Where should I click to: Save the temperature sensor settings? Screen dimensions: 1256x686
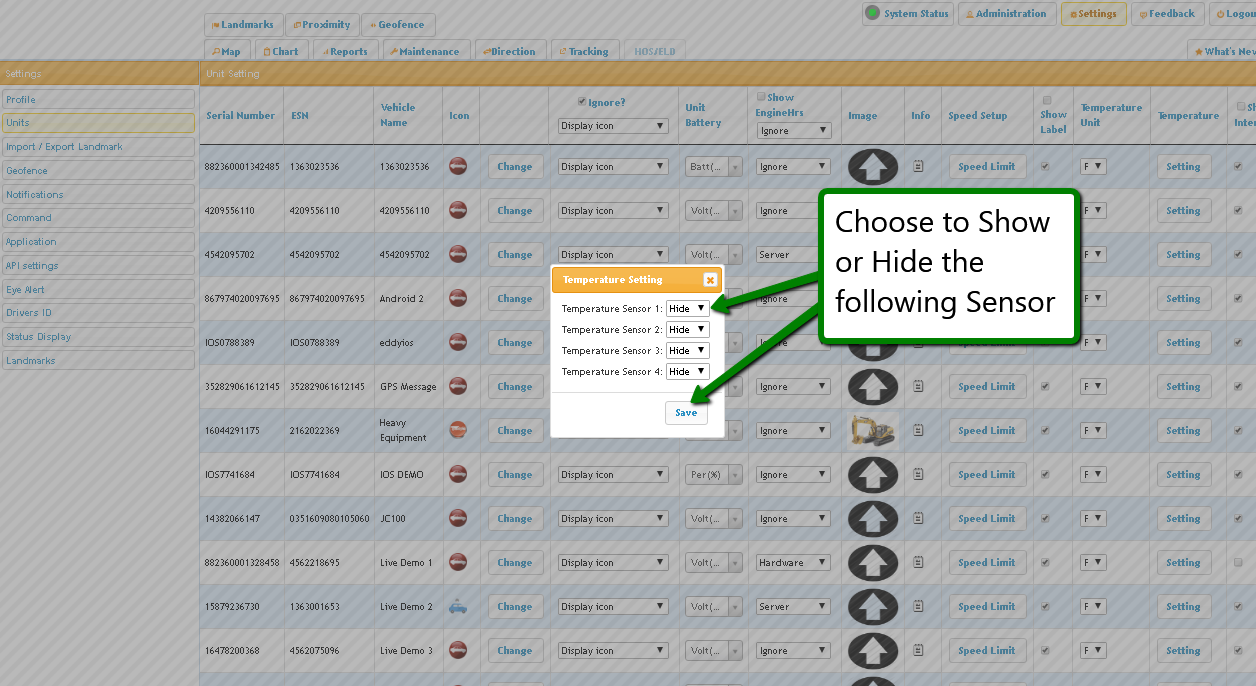686,413
